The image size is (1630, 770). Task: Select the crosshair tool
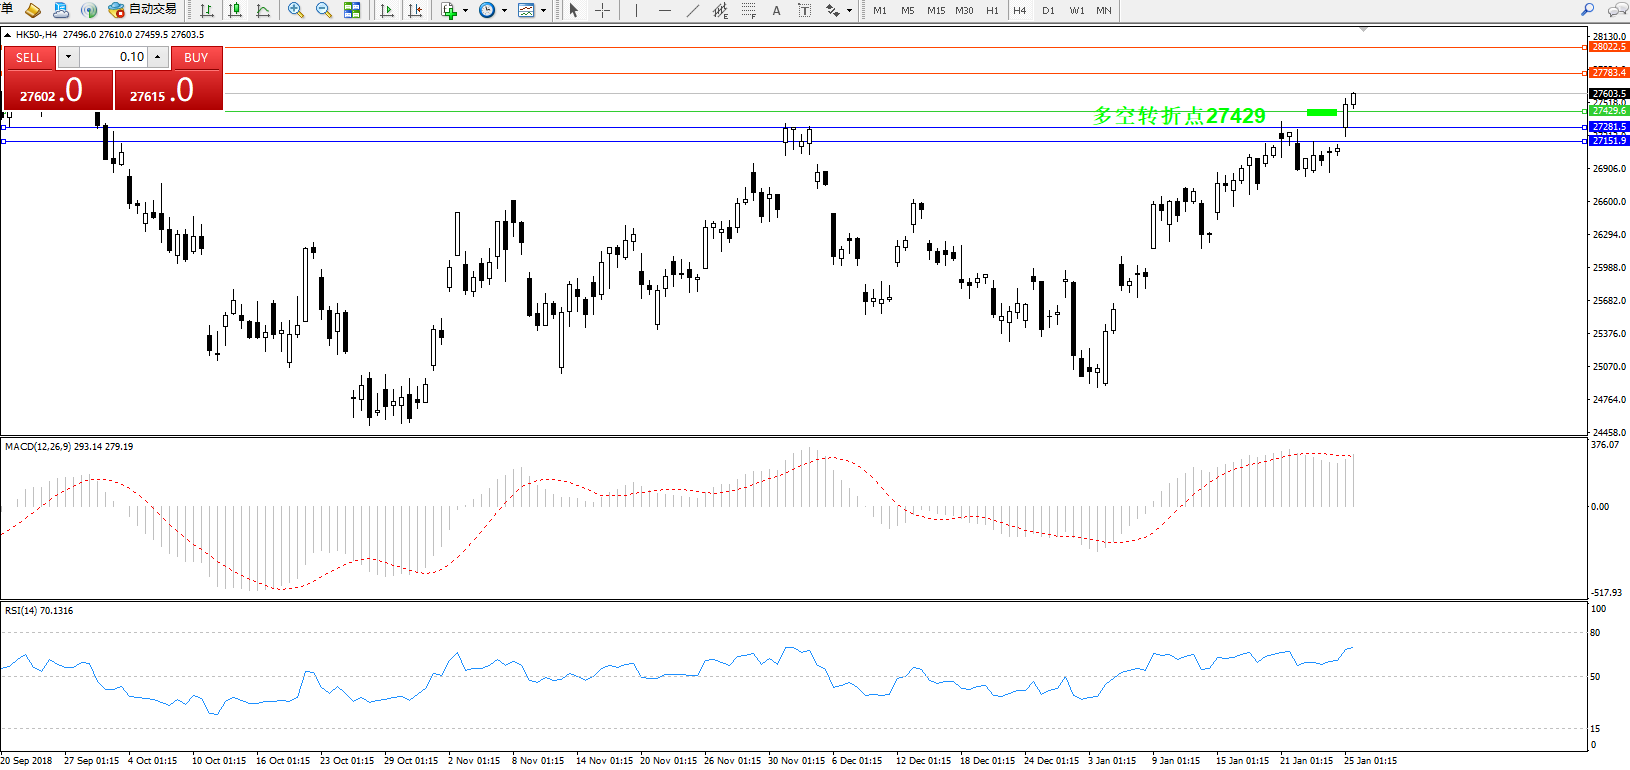coord(602,10)
